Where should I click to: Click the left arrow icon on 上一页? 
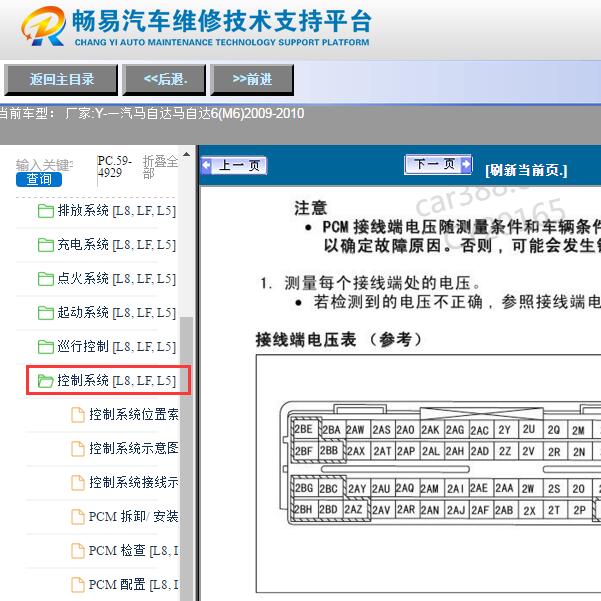[206, 166]
